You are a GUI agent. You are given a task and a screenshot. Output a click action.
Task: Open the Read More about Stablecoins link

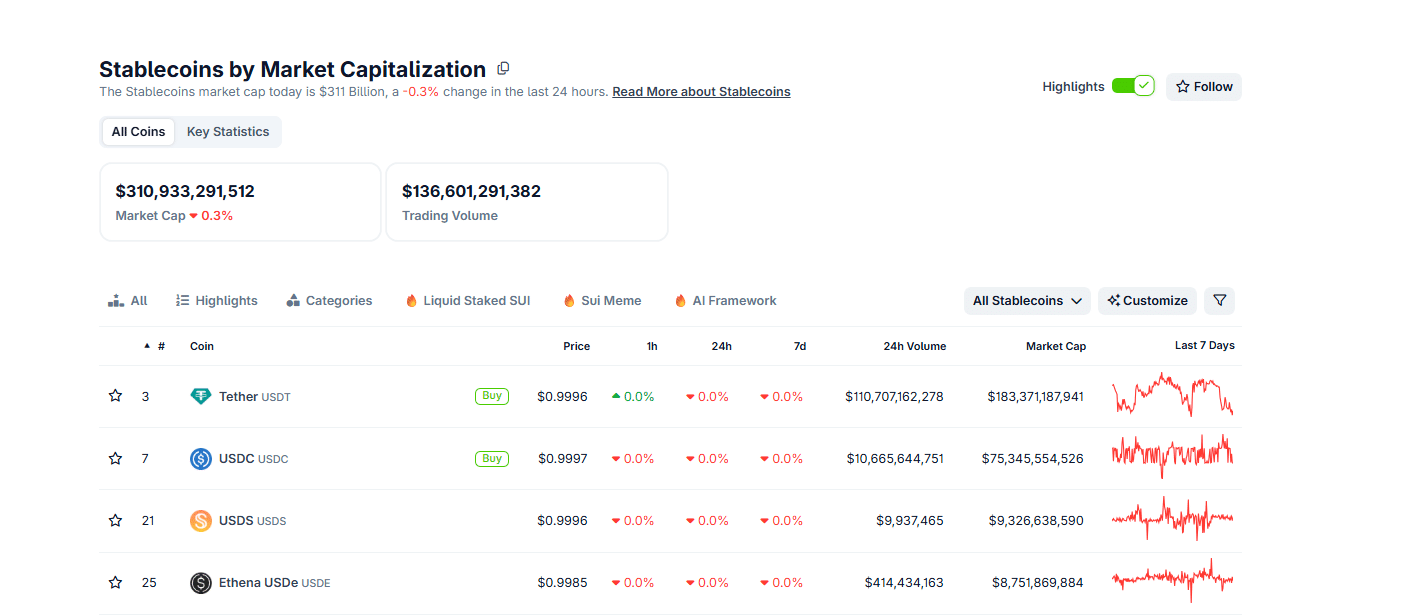(700, 91)
